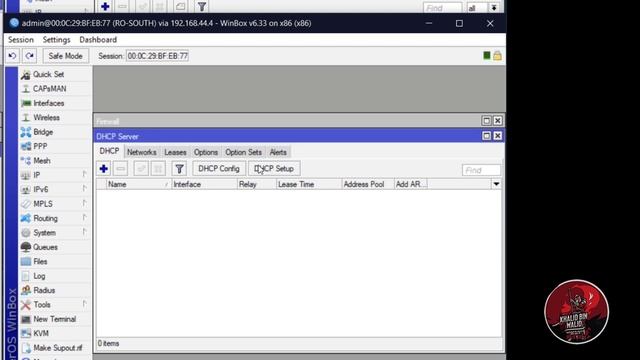Click the remove (minus) icon in DHCP Server toolbar
640x360 pixels.
pos(120,169)
